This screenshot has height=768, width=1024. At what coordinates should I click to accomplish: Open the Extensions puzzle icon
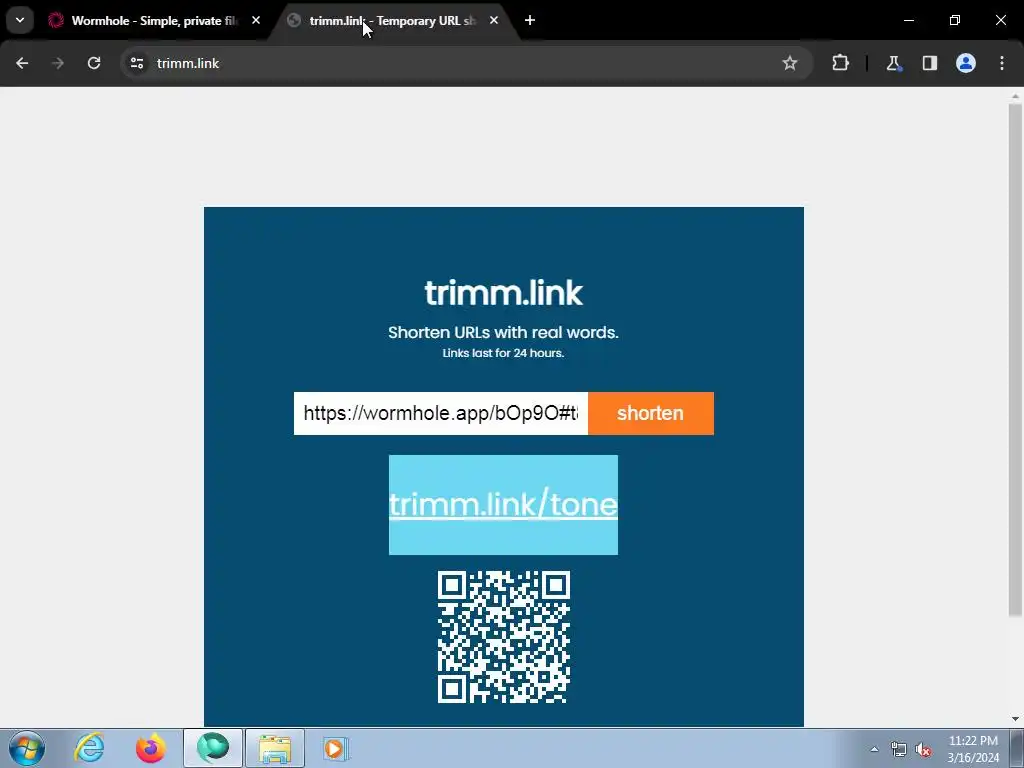pyautogui.click(x=840, y=63)
